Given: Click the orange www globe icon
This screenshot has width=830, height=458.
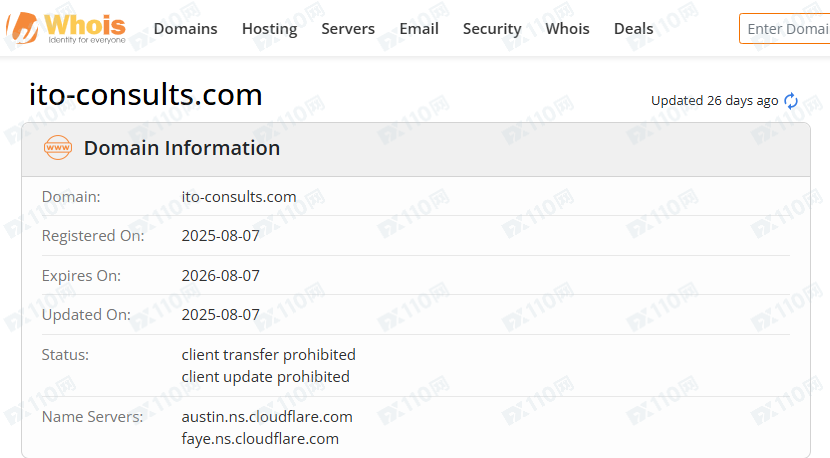Looking at the screenshot, I should point(58,148).
